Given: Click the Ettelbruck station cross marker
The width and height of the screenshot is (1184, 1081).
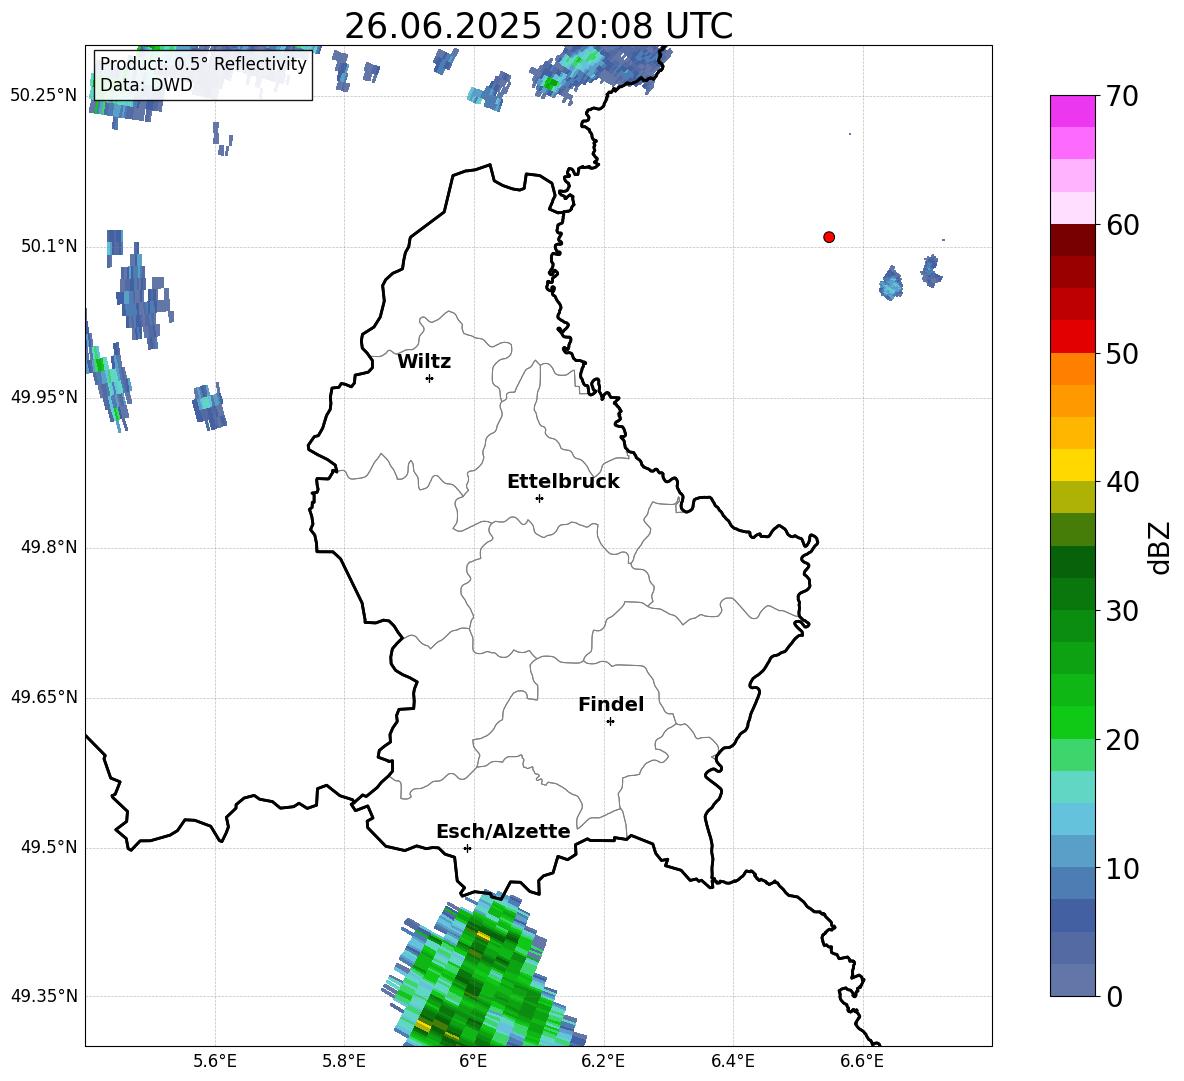Looking at the screenshot, I should pyautogui.click(x=539, y=498).
